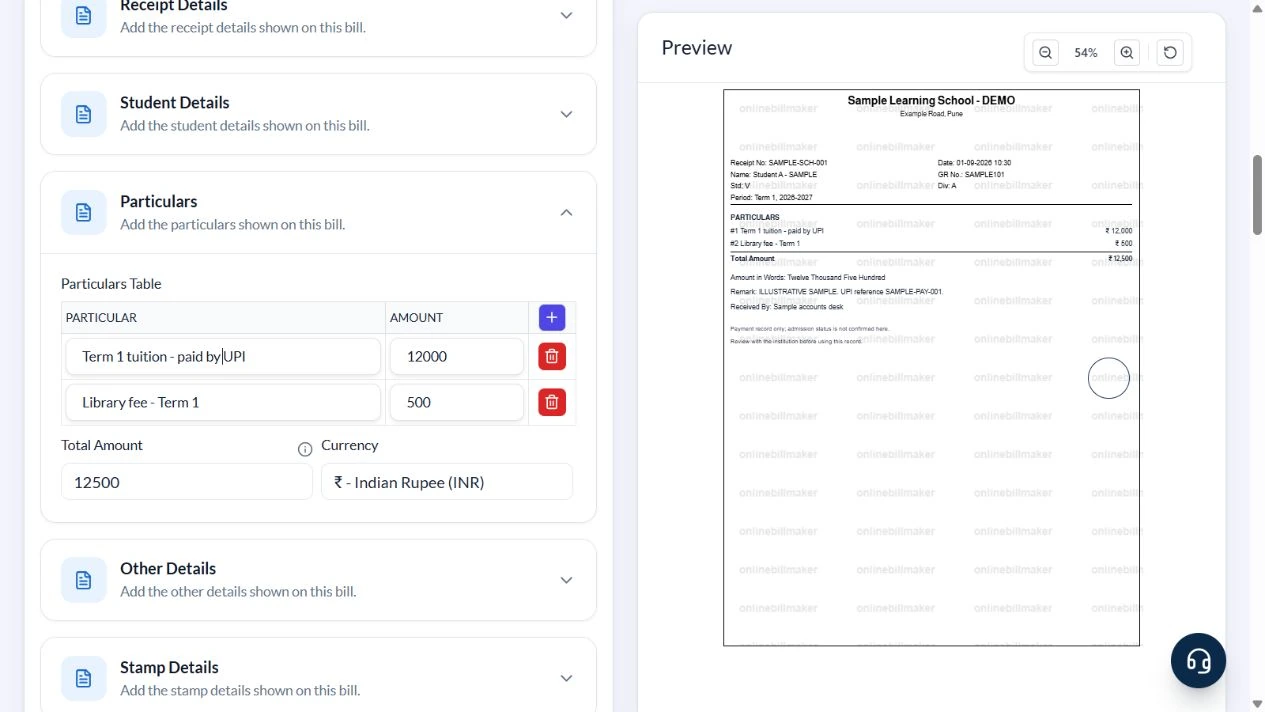Expand the Receipt Details section chevron
1265x712 pixels.
[566, 15]
